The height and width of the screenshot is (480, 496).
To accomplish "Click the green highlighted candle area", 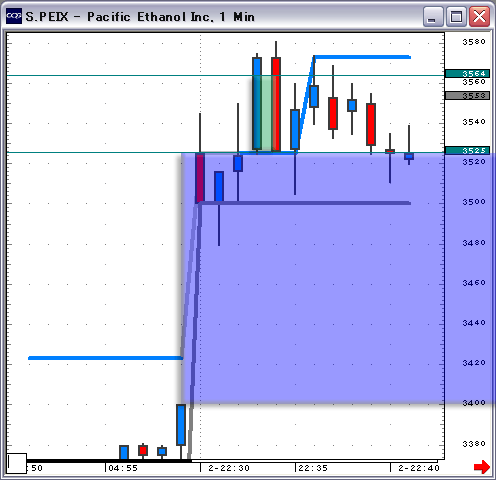I will coord(267,113).
